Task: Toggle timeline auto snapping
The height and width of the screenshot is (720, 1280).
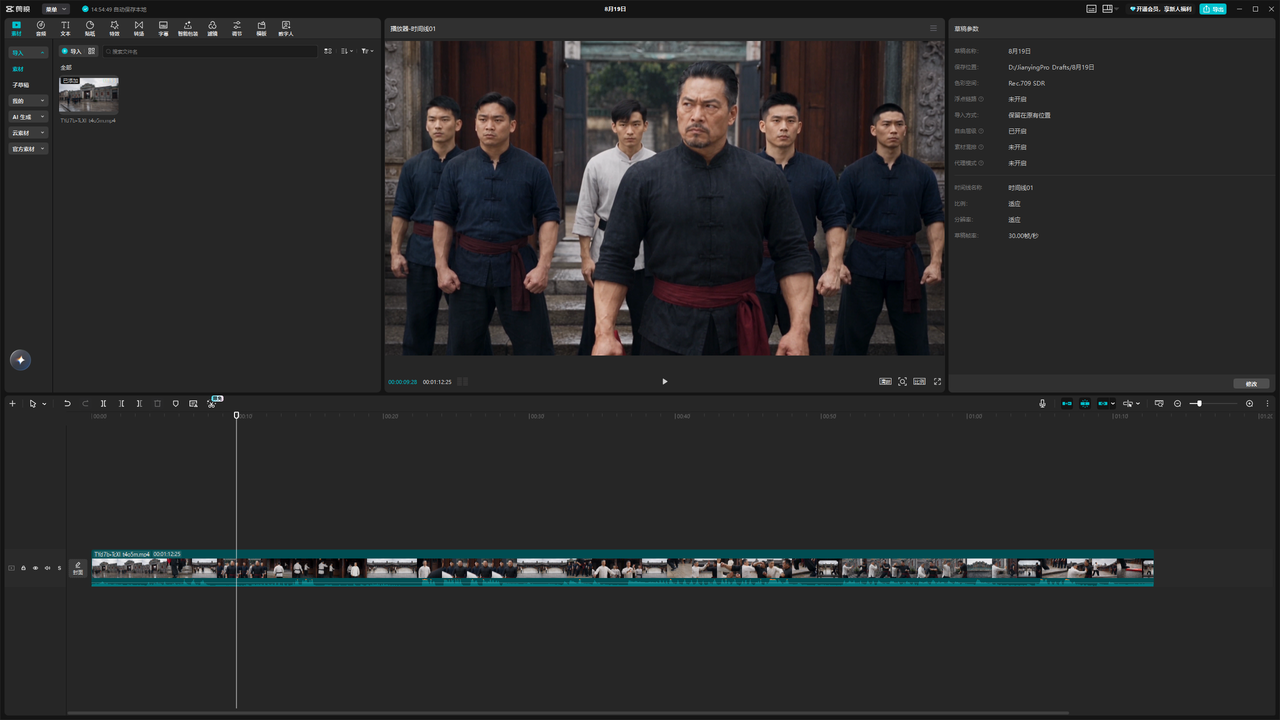Action: pos(1085,403)
